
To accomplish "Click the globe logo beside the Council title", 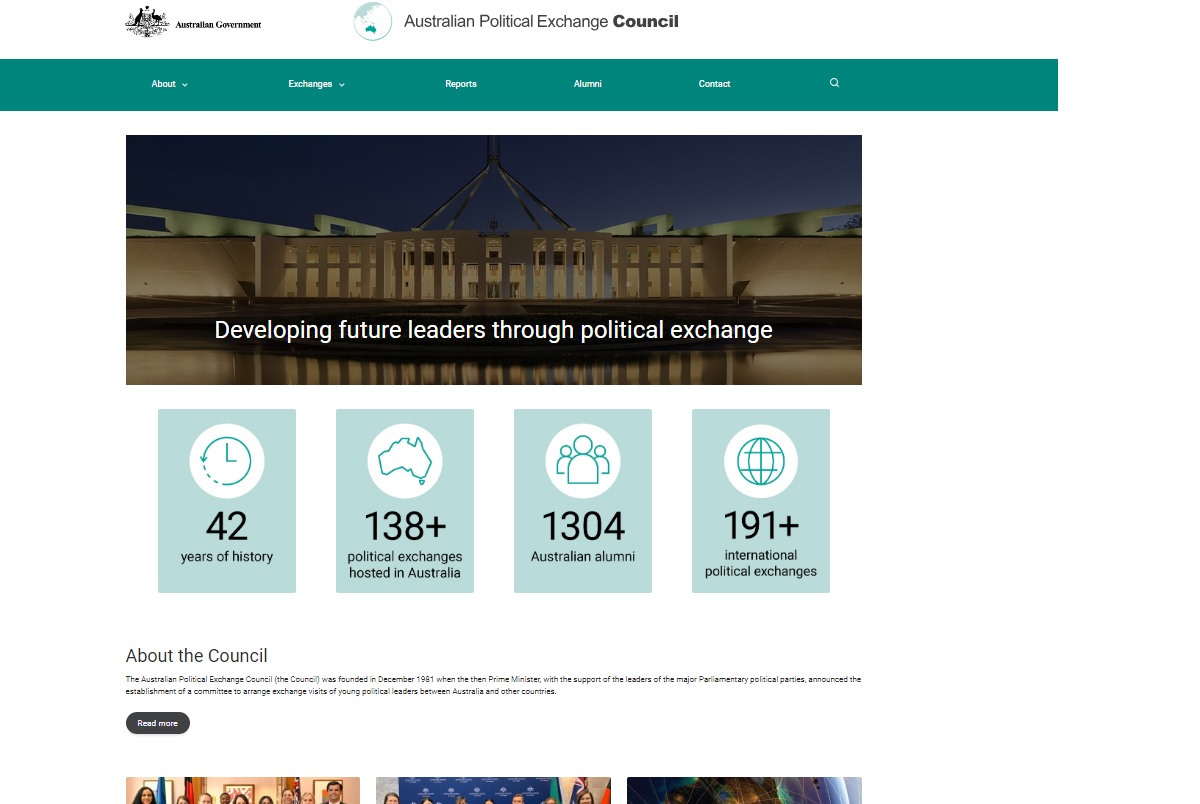I will point(372,21).
